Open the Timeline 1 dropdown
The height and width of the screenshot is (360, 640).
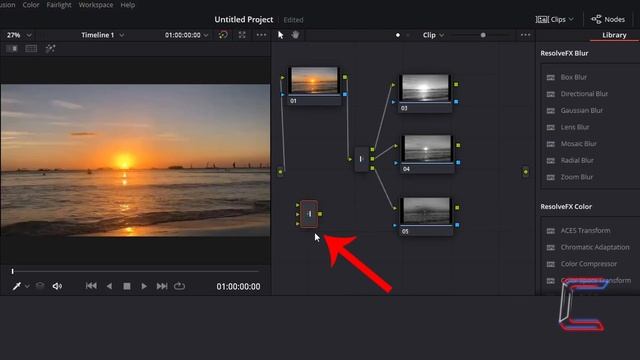click(102, 35)
